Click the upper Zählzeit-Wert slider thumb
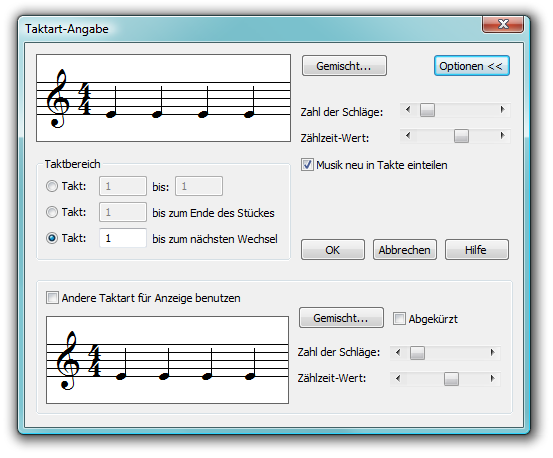 click(x=461, y=136)
